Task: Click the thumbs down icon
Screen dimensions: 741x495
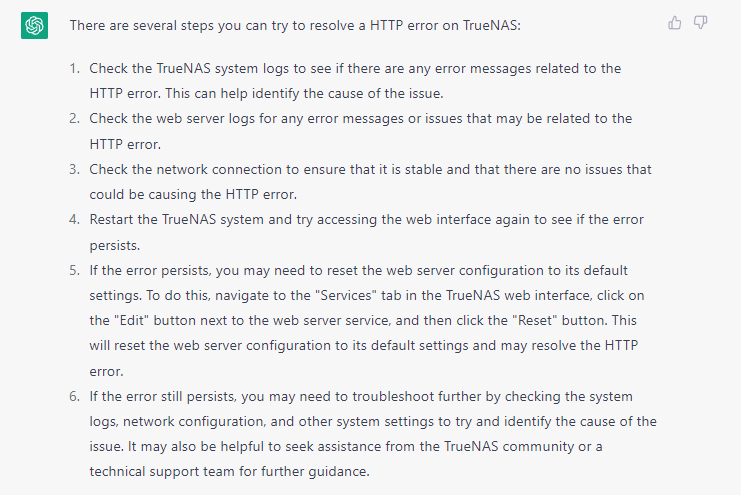Action: [x=700, y=22]
